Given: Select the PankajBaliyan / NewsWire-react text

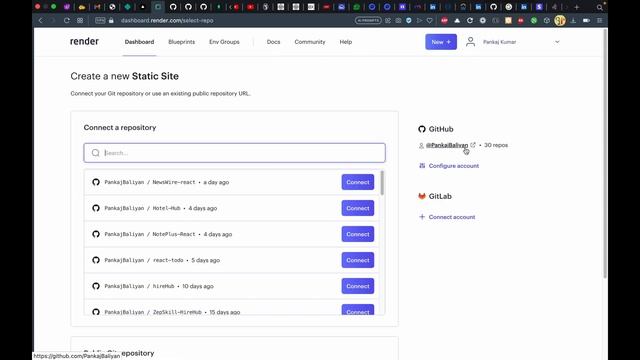Looking at the screenshot, I should click(150, 182).
